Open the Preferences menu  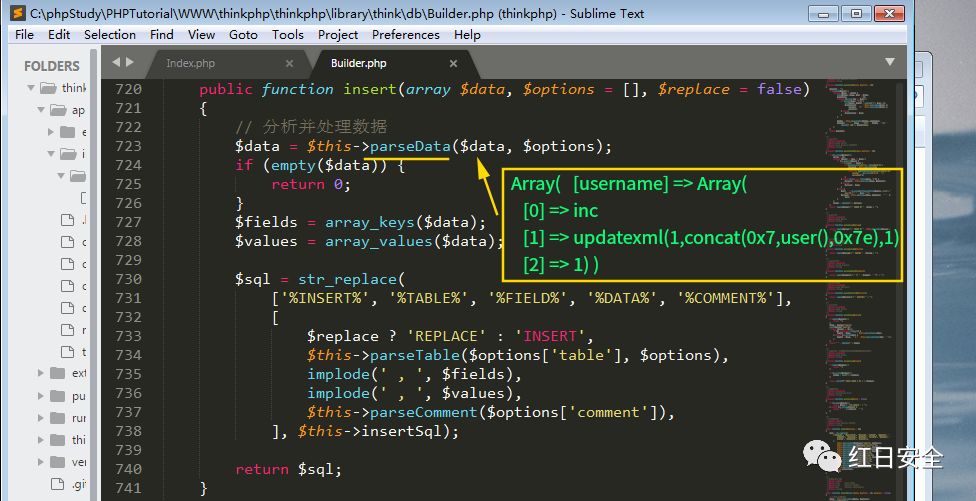406,35
